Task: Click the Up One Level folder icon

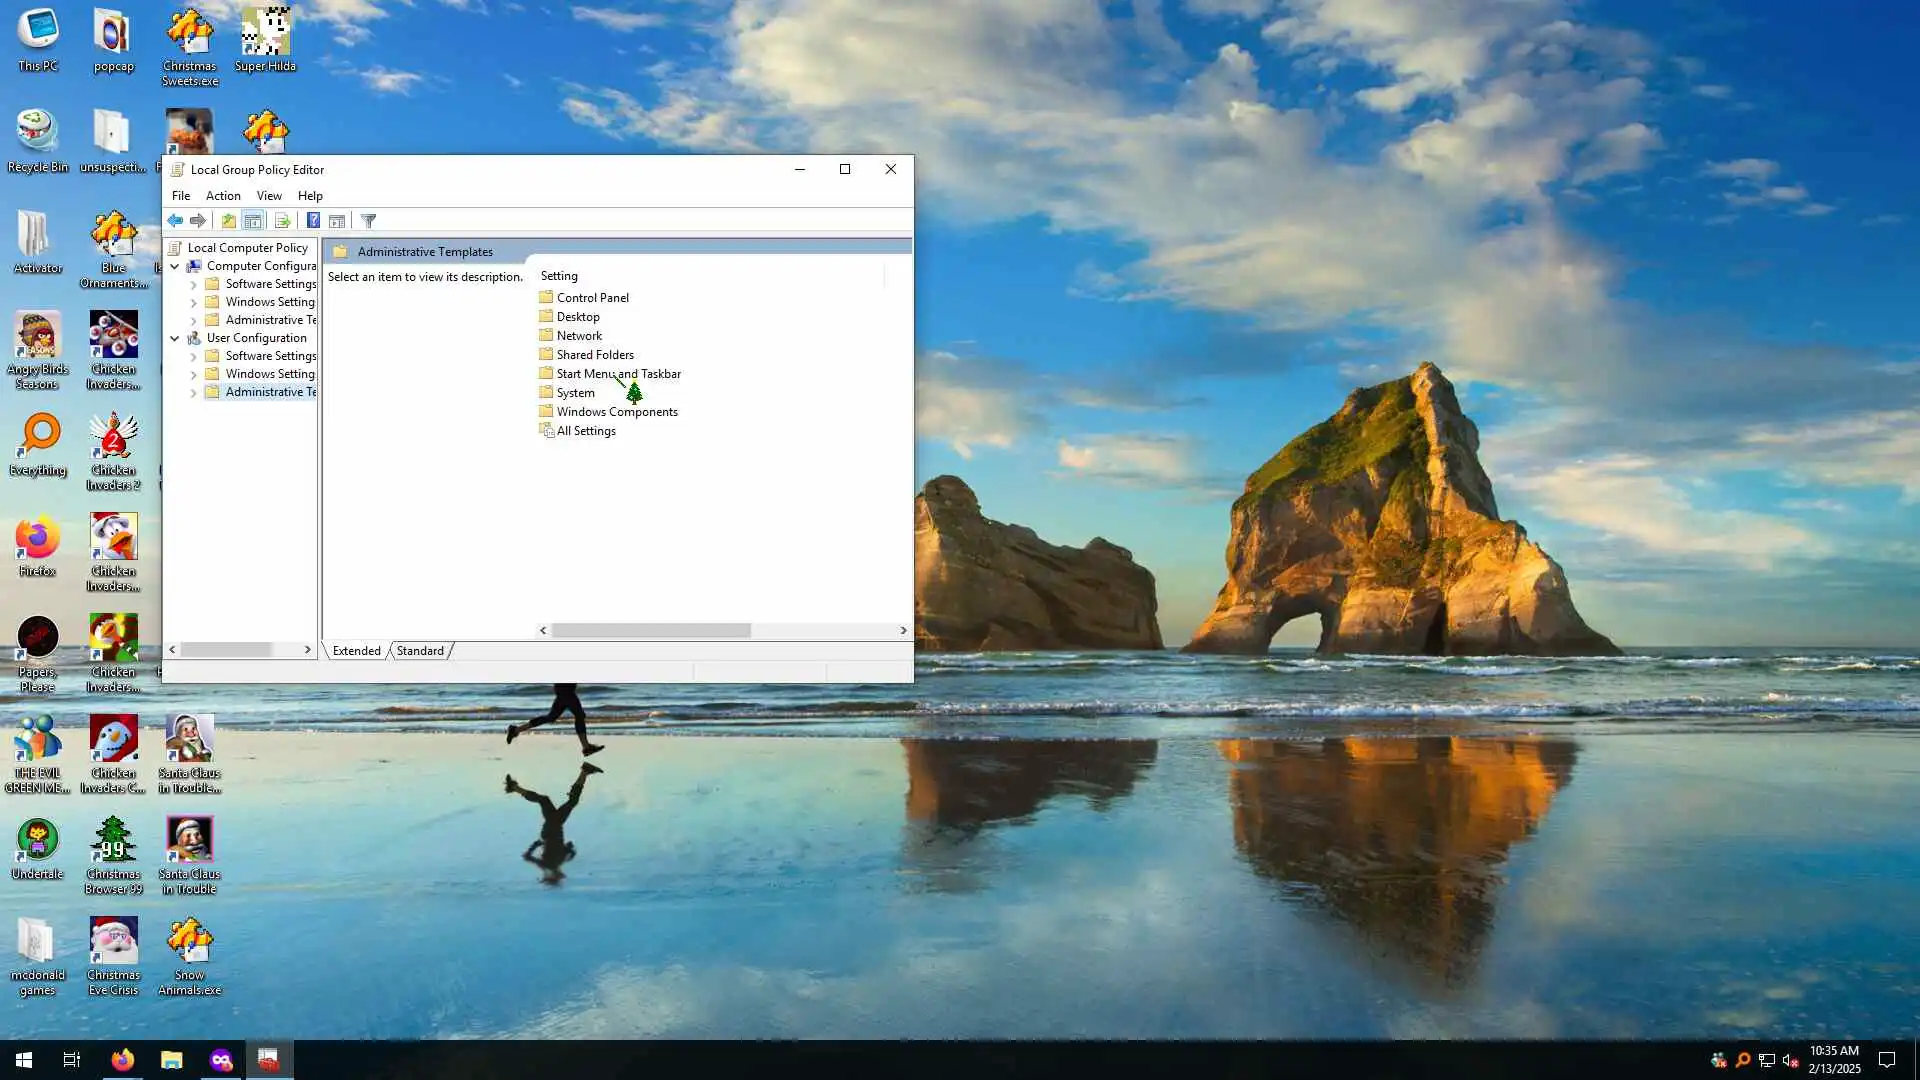Action: pyautogui.click(x=229, y=221)
